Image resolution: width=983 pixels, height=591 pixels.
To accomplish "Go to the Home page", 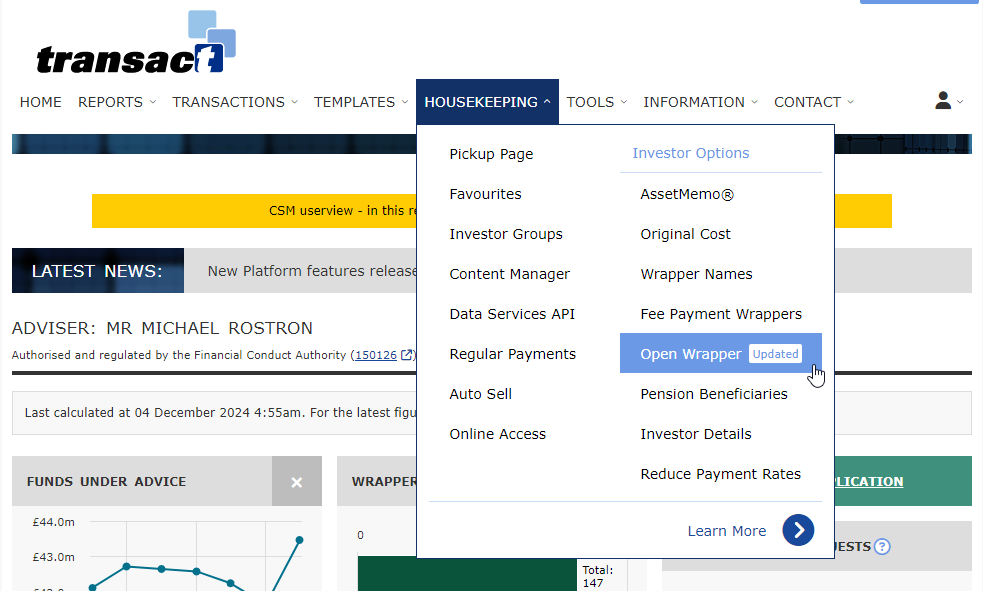I will [41, 102].
